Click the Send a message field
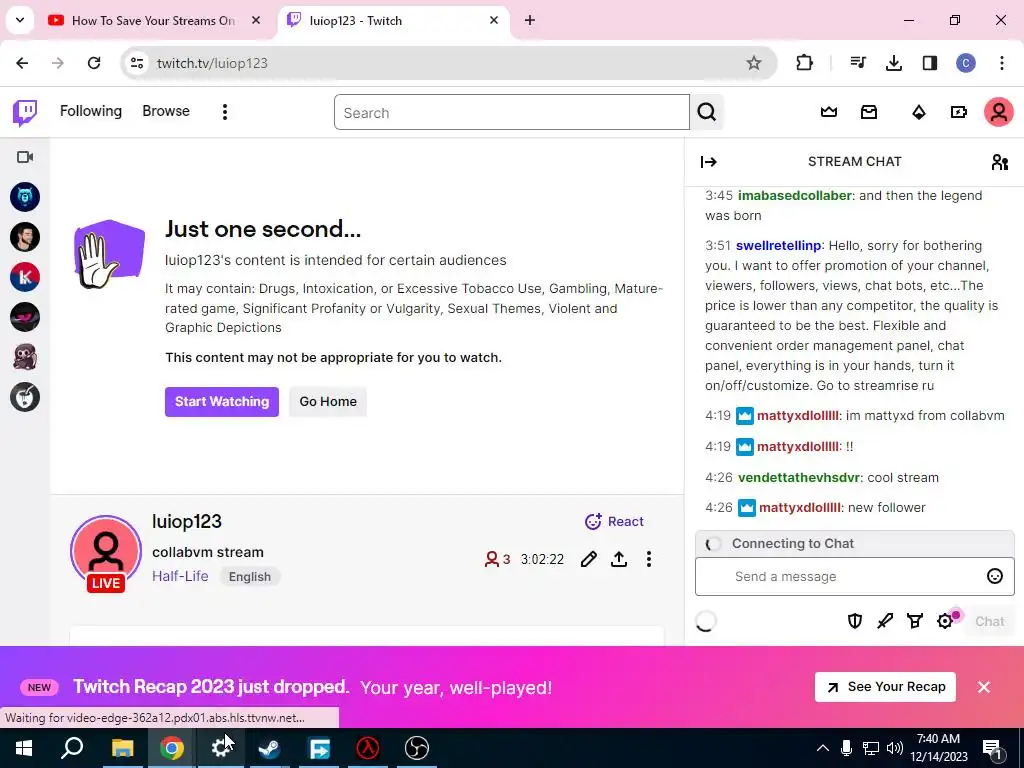Viewport: 1024px width, 768px height. pos(854,577)
